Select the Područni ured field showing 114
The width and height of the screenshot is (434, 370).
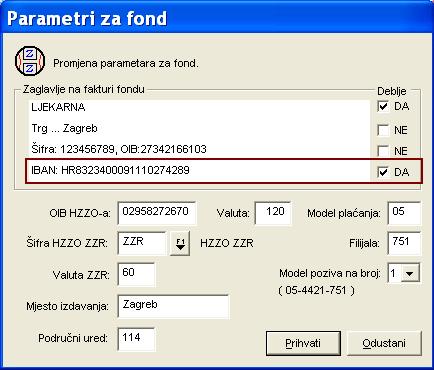pos(136,339)
